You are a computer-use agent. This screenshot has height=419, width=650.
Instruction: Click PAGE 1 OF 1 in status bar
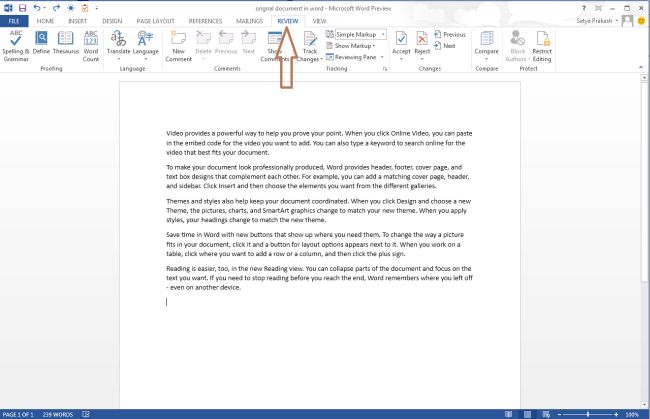(x=18, y=414)
